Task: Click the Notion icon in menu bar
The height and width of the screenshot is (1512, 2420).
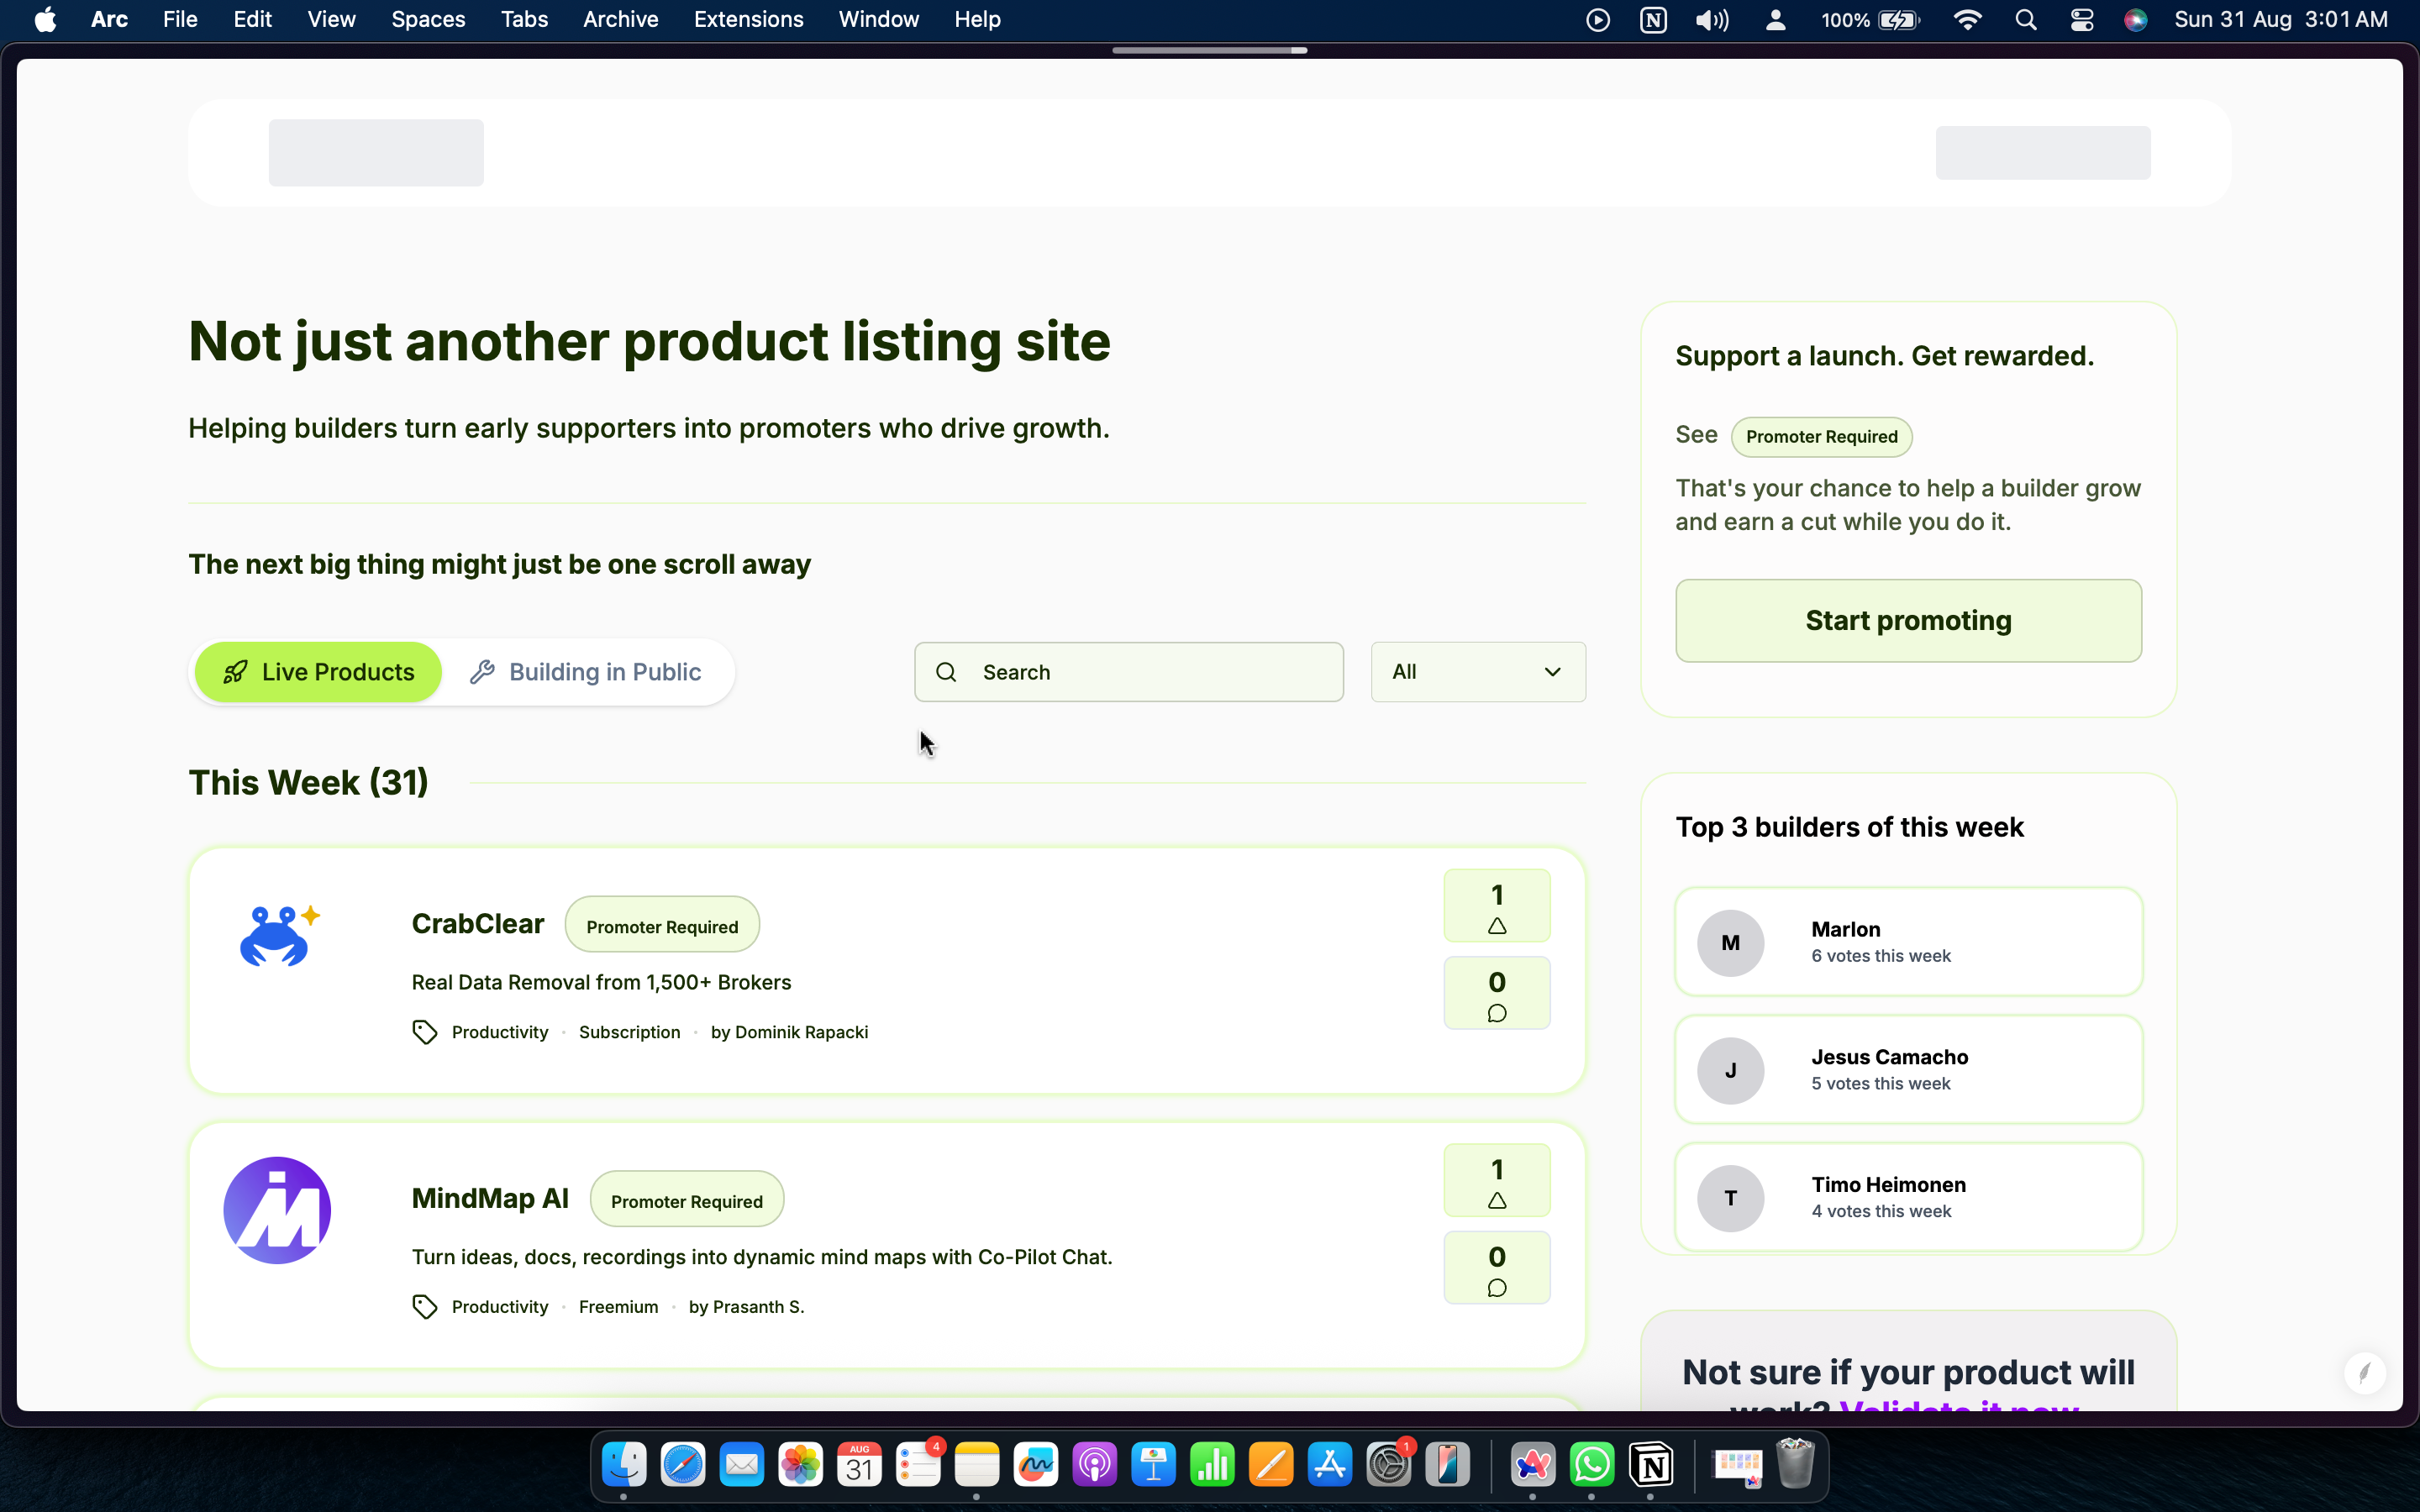Action: (x=1653, y=20)
